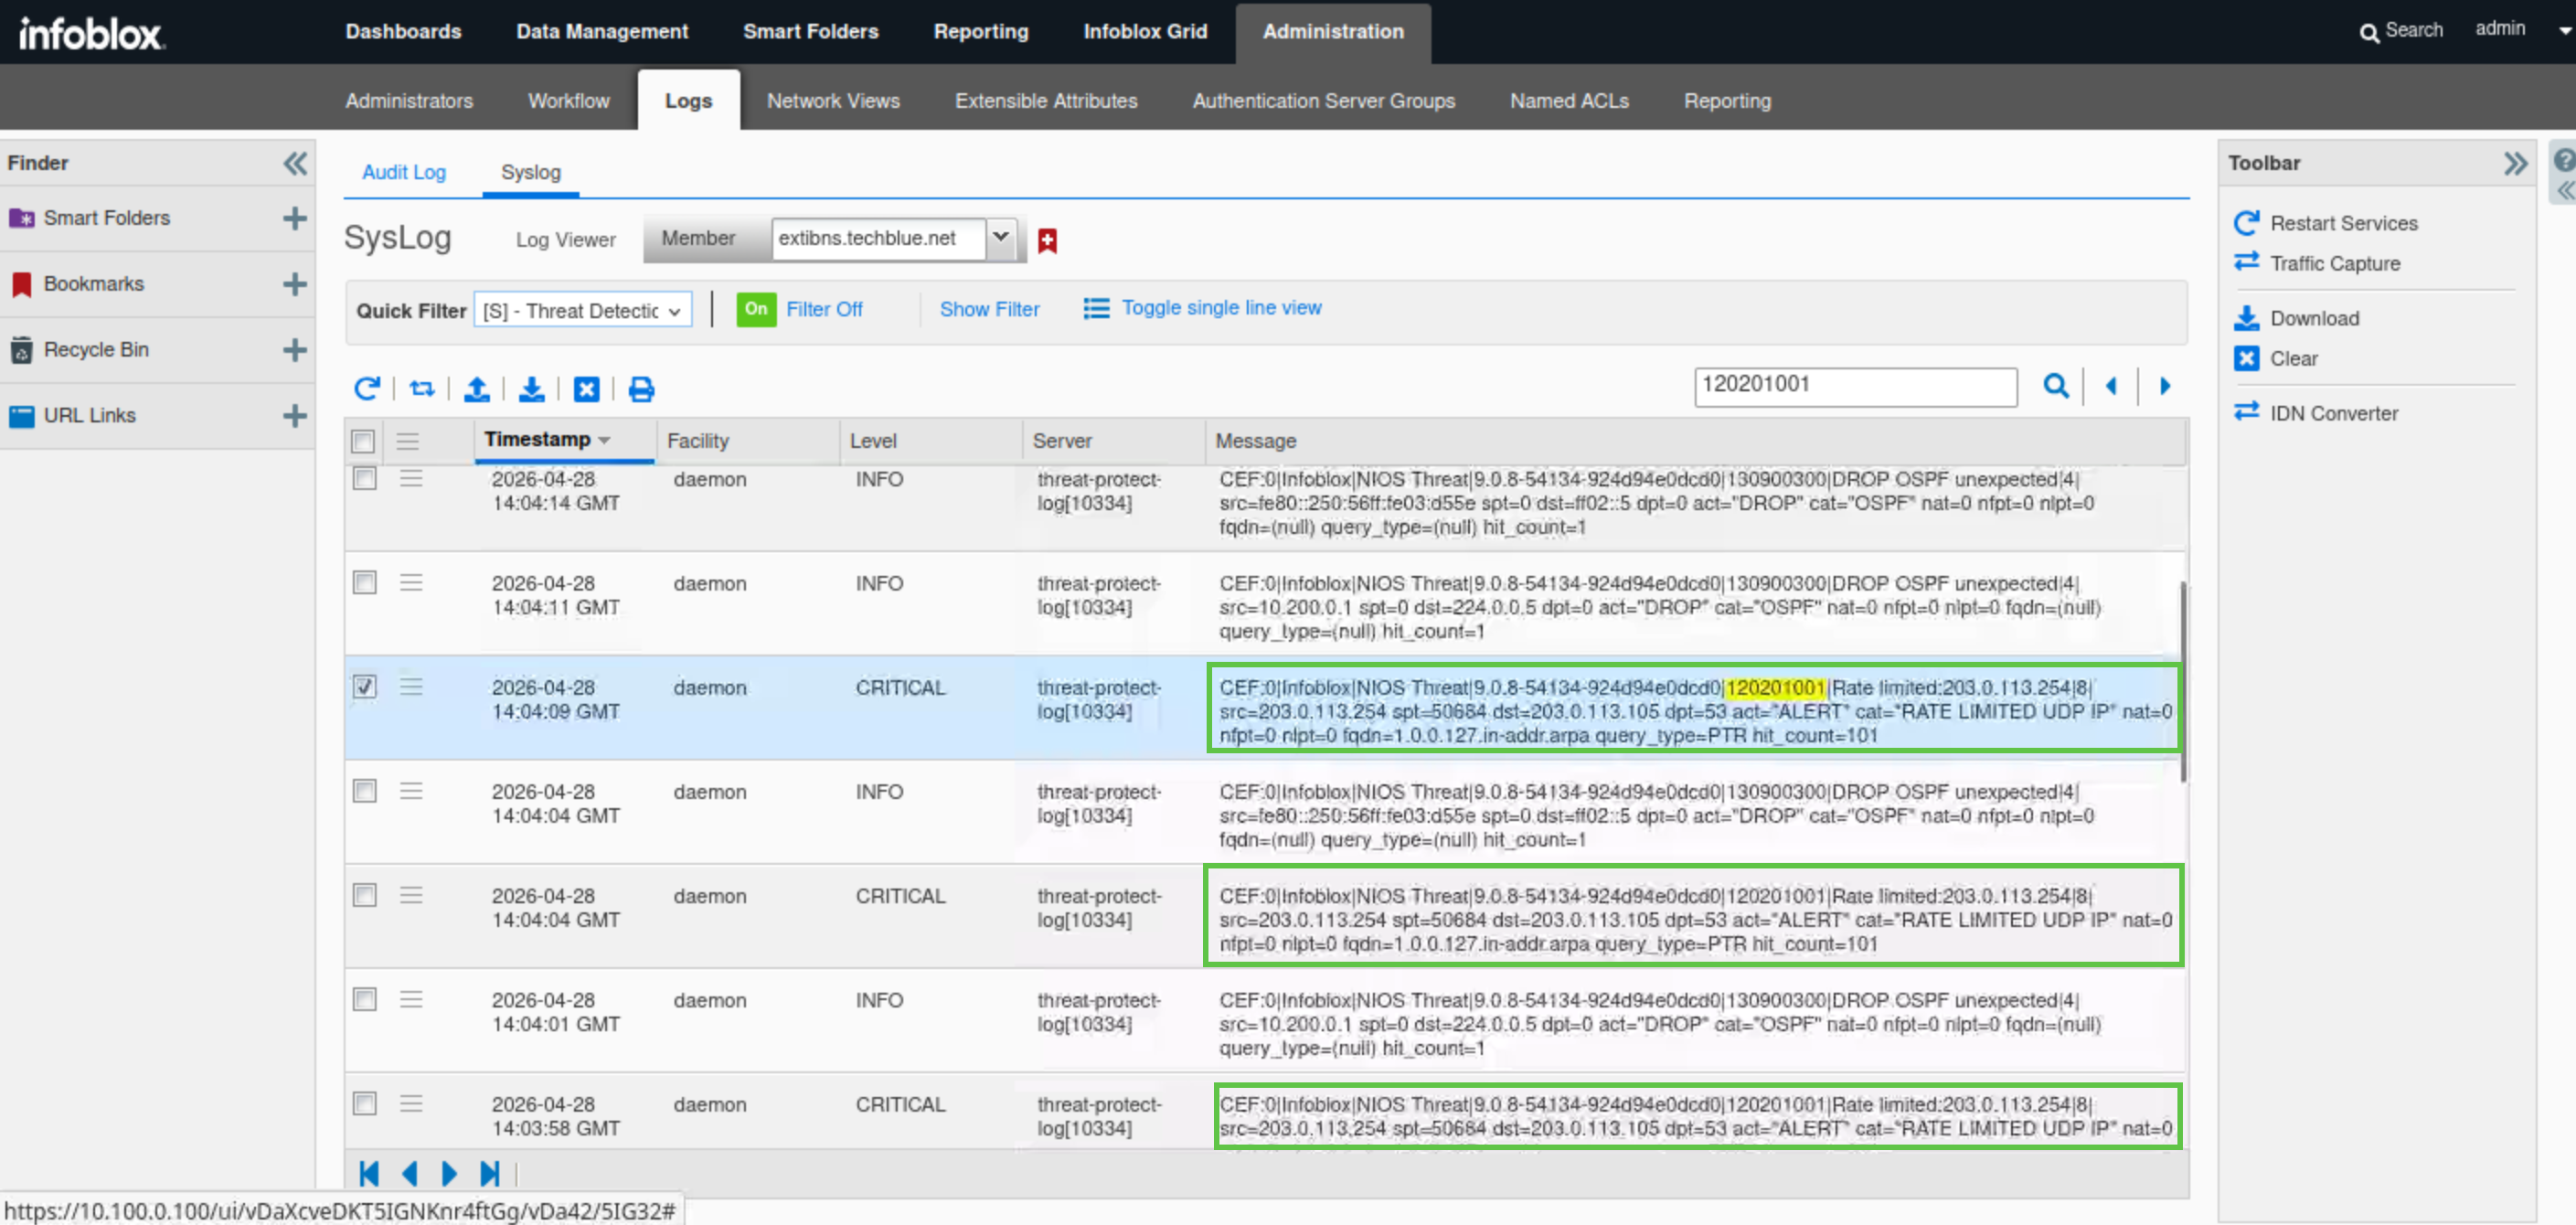Add a new Smart Folder with plus
The image size is (2576, 1225).
(x=294, y=218)
